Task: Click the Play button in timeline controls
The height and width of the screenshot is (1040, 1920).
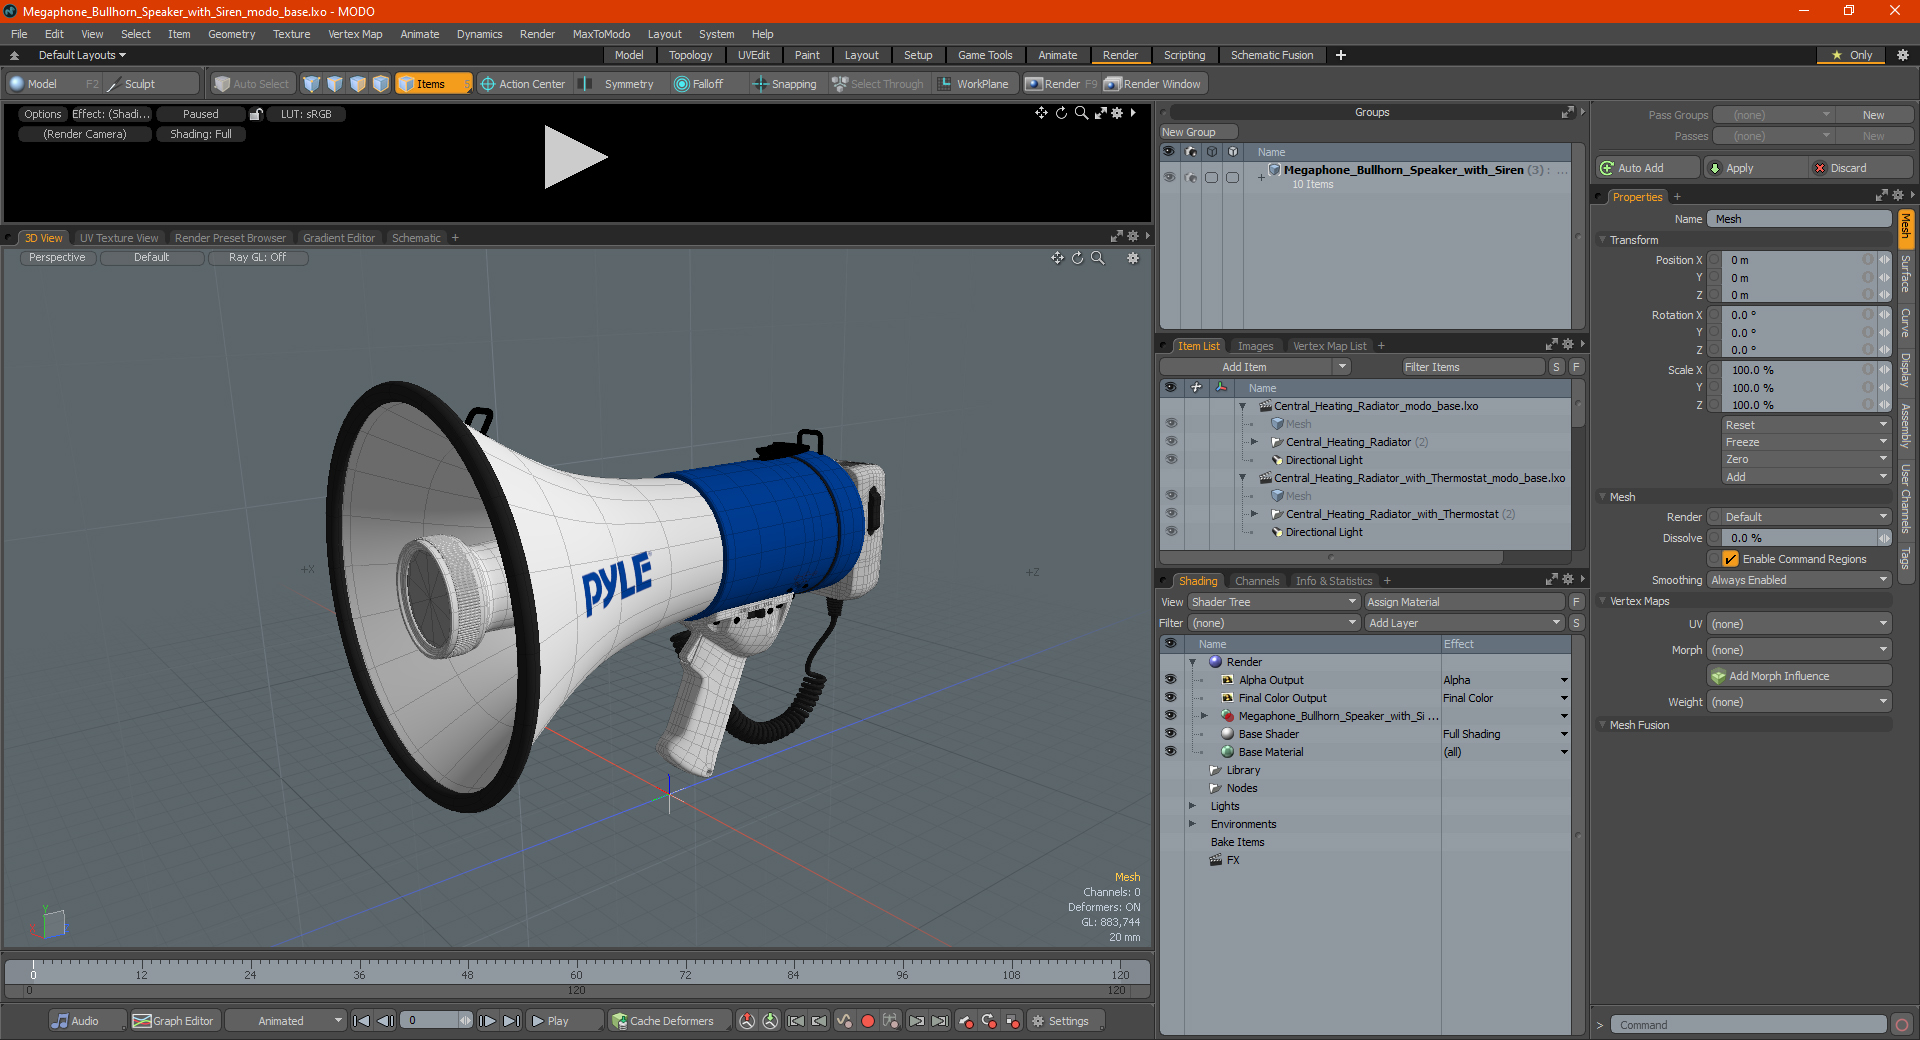Action: click(x=563, y=1021)
